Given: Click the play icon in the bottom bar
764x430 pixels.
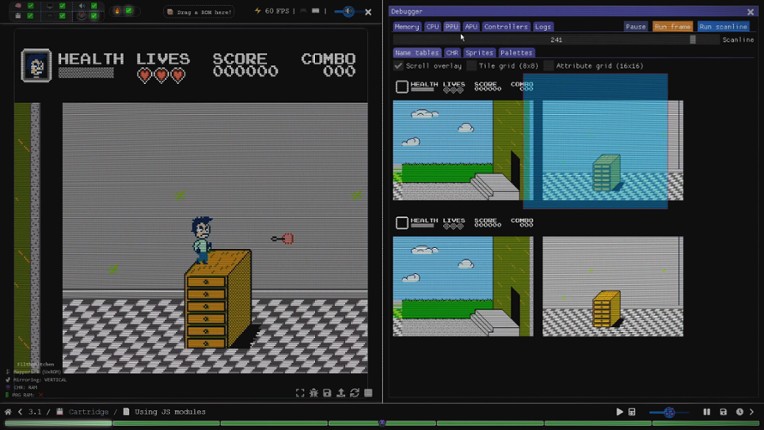Looking at the screenshot, I should coord(619,412).
